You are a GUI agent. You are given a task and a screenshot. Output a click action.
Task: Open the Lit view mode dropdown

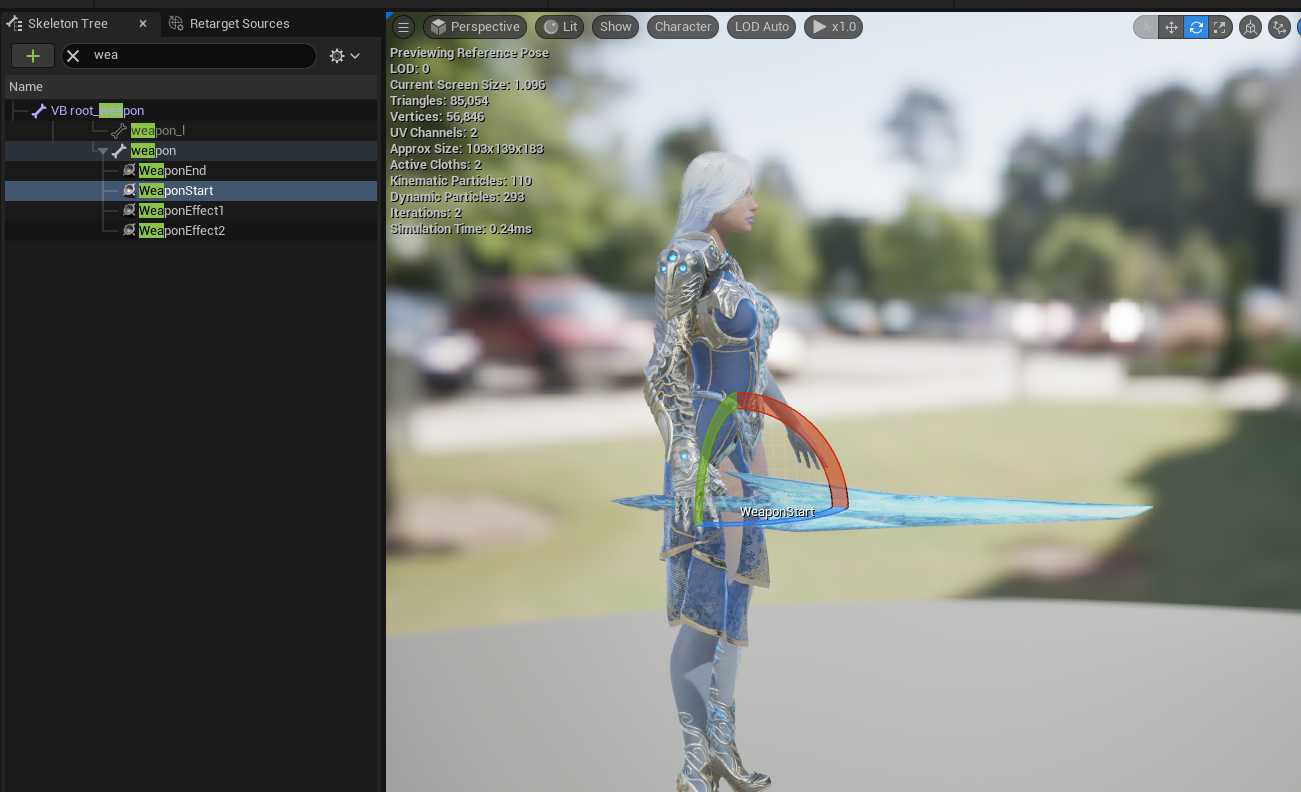coord(560,27)
